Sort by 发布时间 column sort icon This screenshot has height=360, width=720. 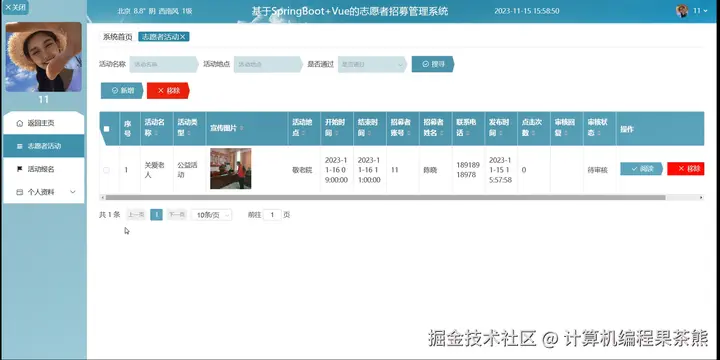(501, 133)
